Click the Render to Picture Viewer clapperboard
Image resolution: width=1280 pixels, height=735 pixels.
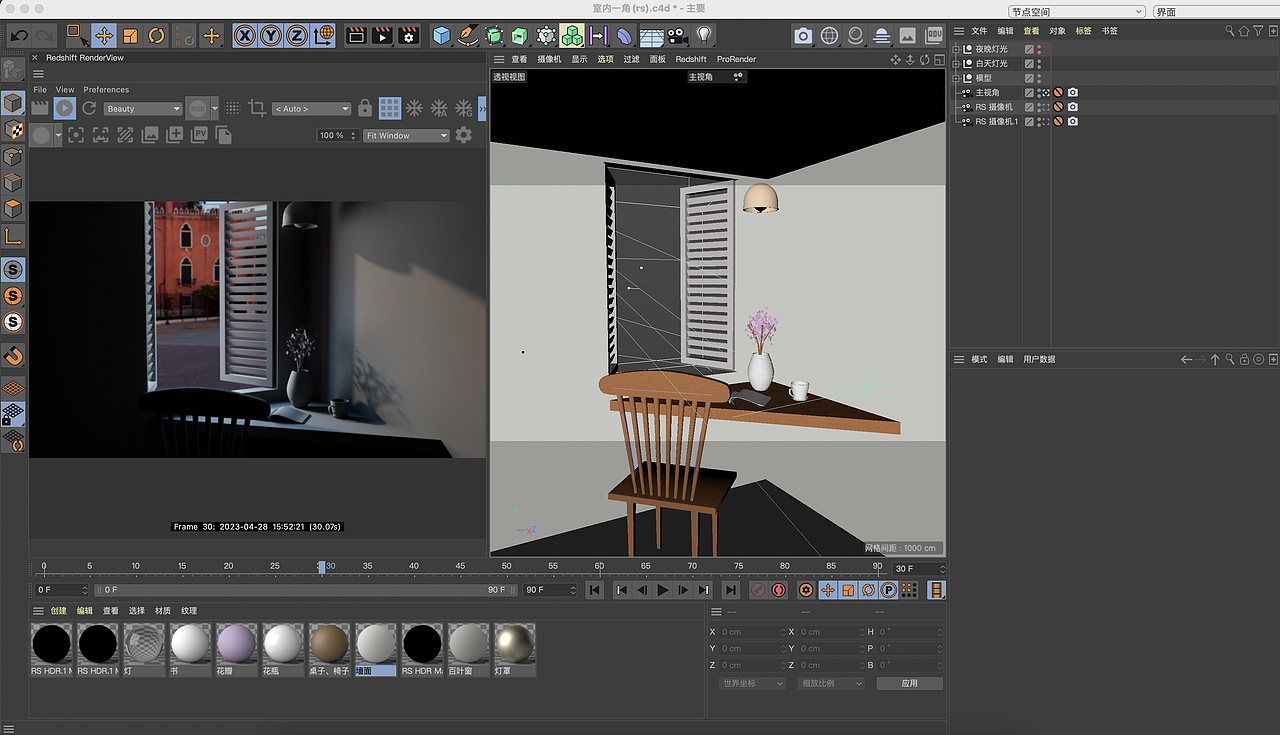click(382, 36)
